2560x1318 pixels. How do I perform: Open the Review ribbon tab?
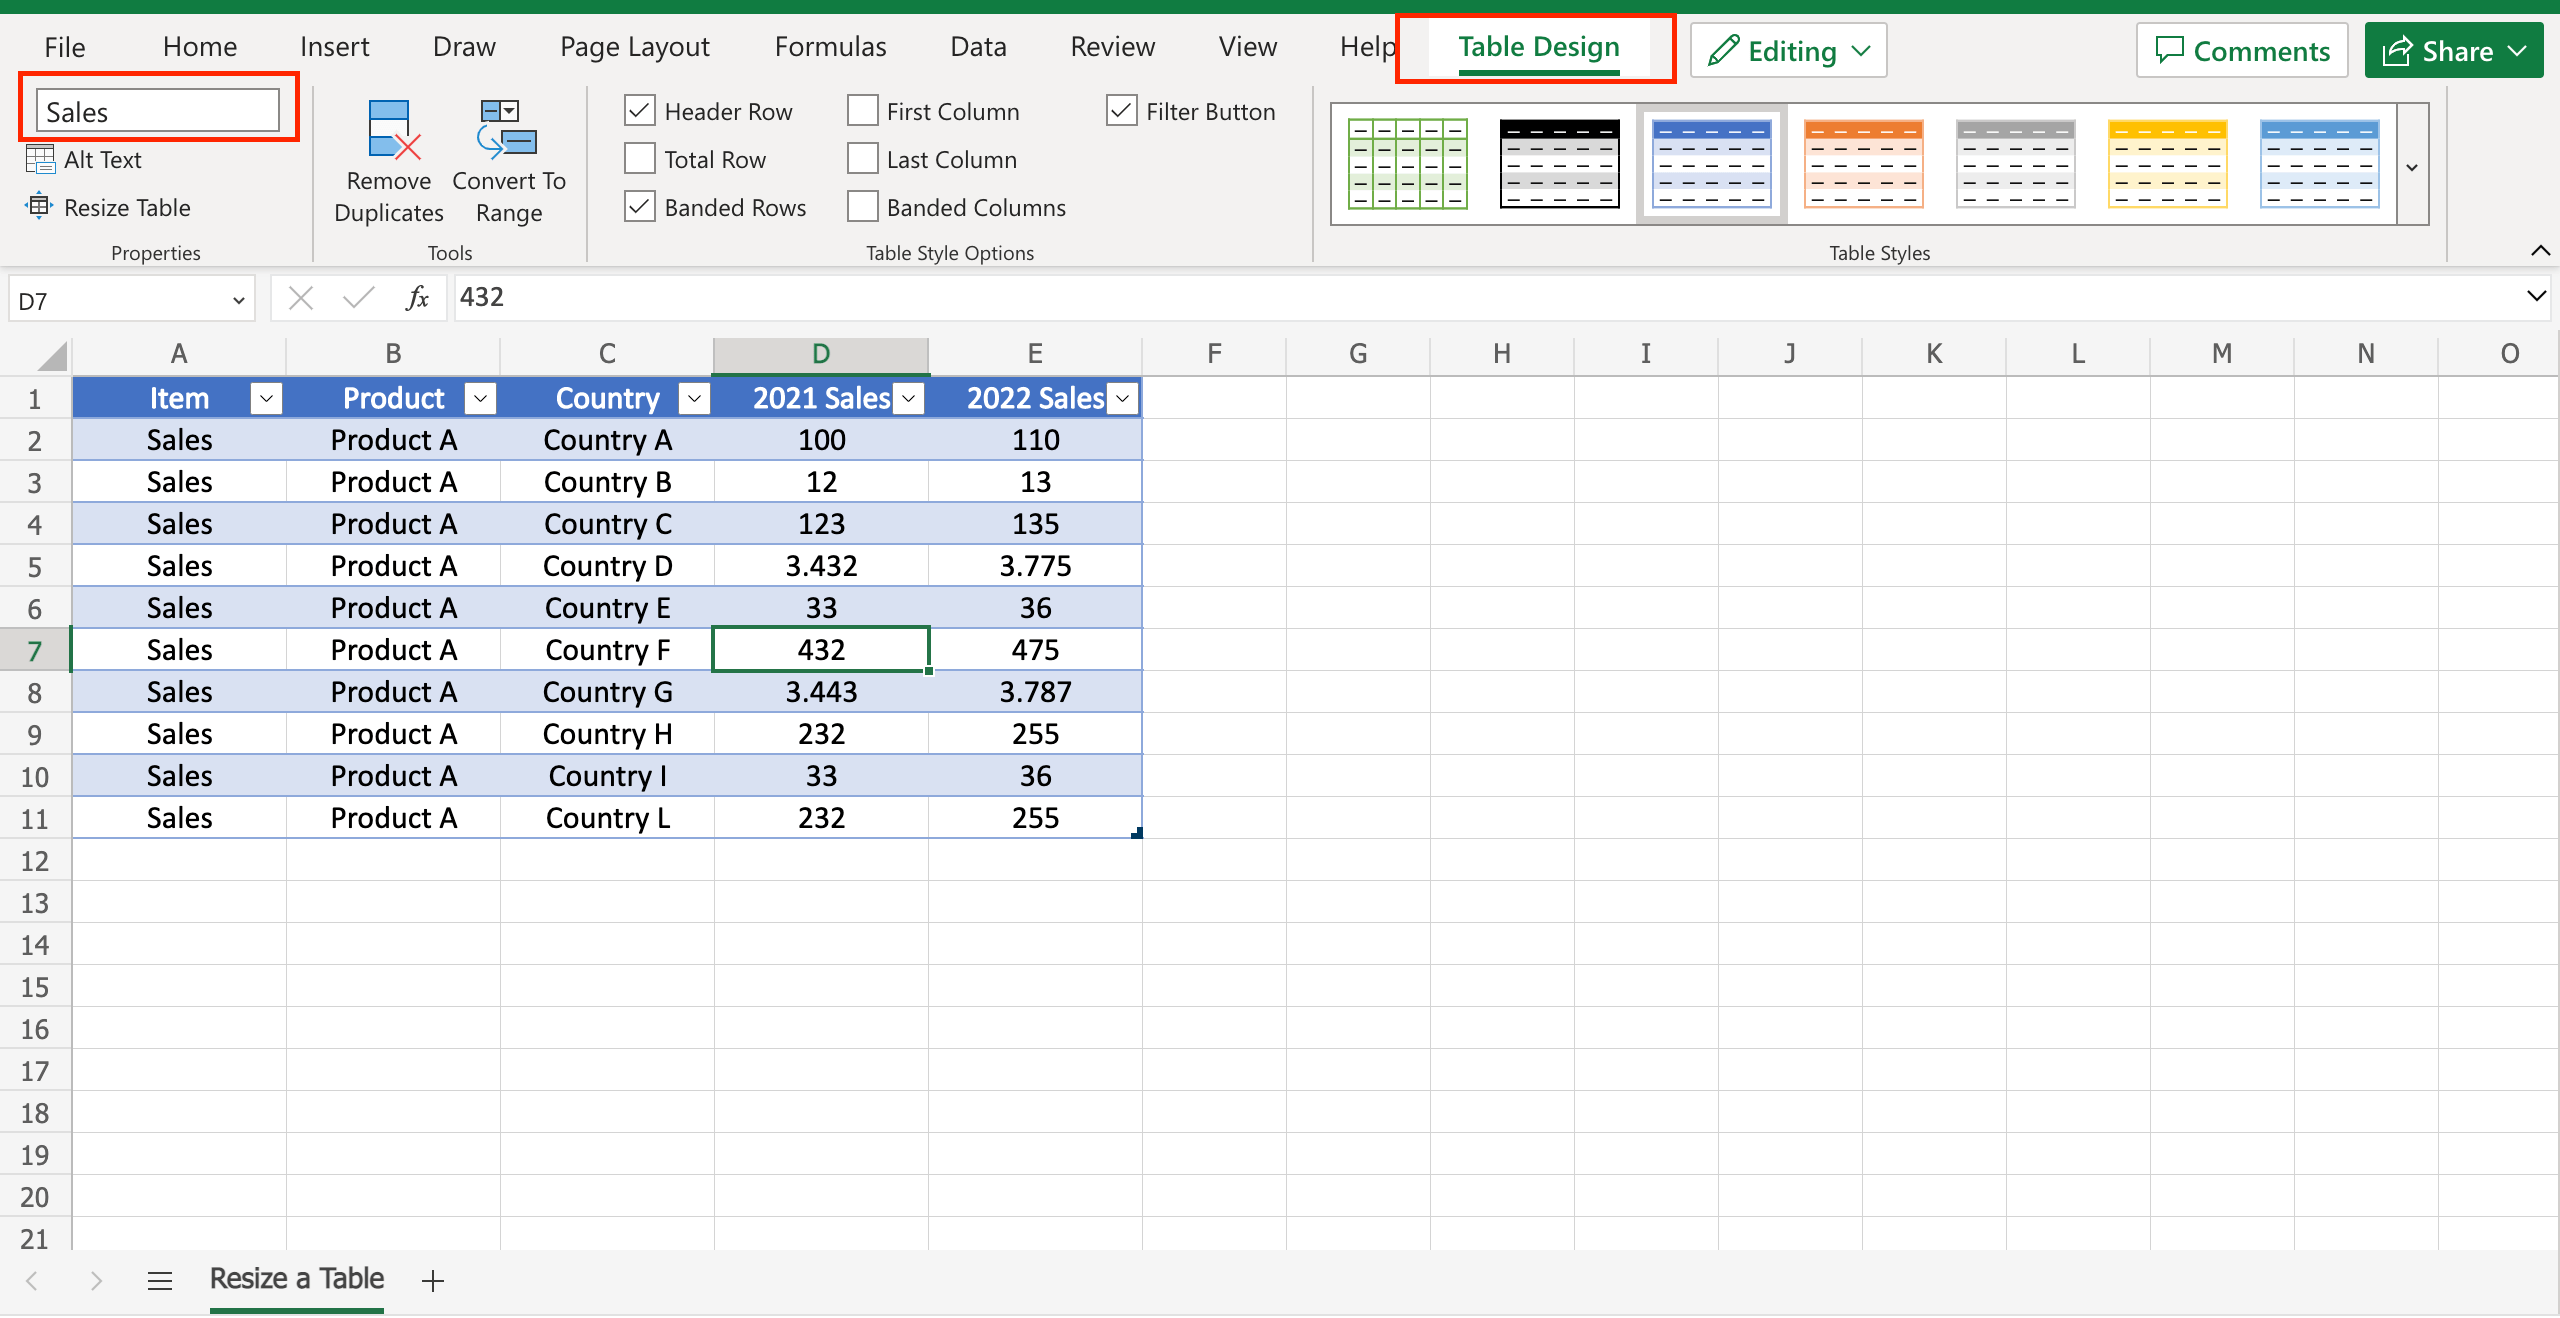point(1112,46)
